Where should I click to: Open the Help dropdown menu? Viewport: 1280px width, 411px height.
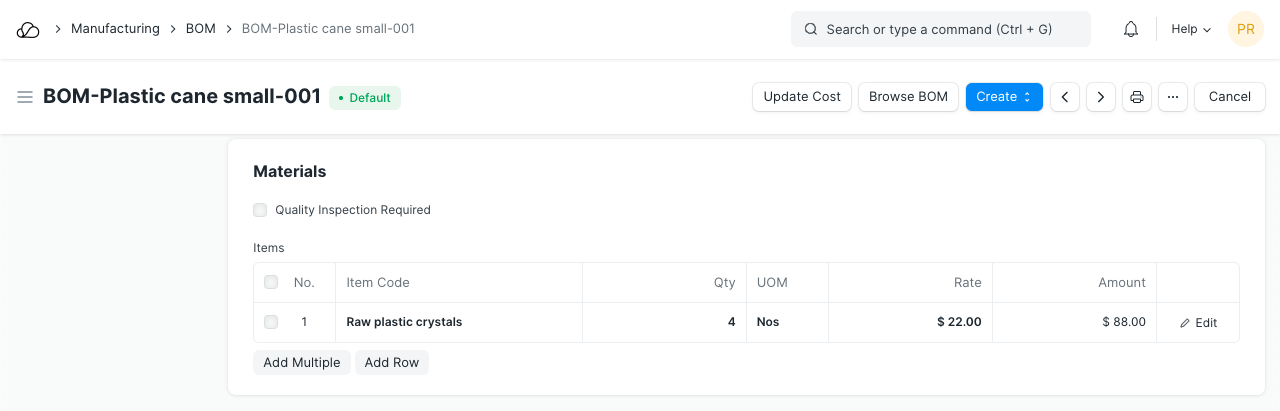click(1191, 30)
